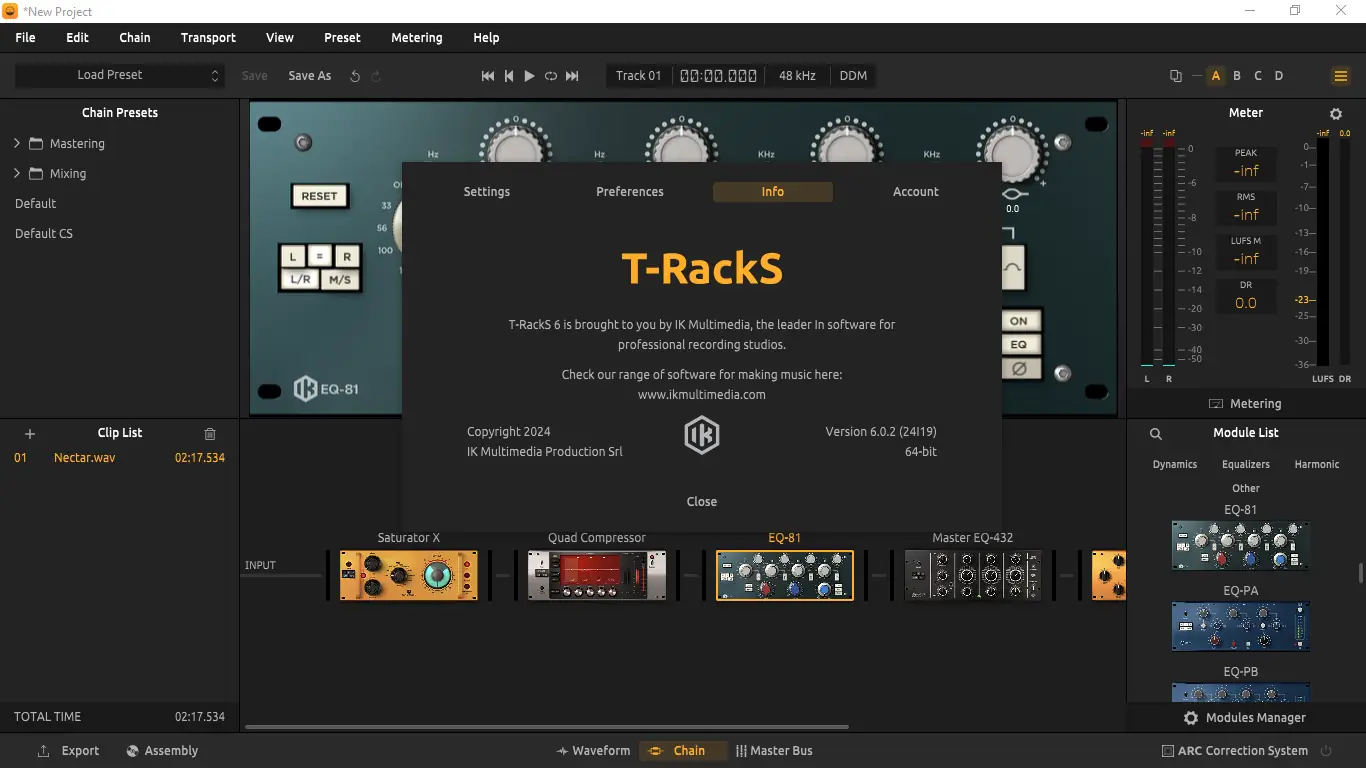
Task: Switch to the Account tab
Action: 915,191
